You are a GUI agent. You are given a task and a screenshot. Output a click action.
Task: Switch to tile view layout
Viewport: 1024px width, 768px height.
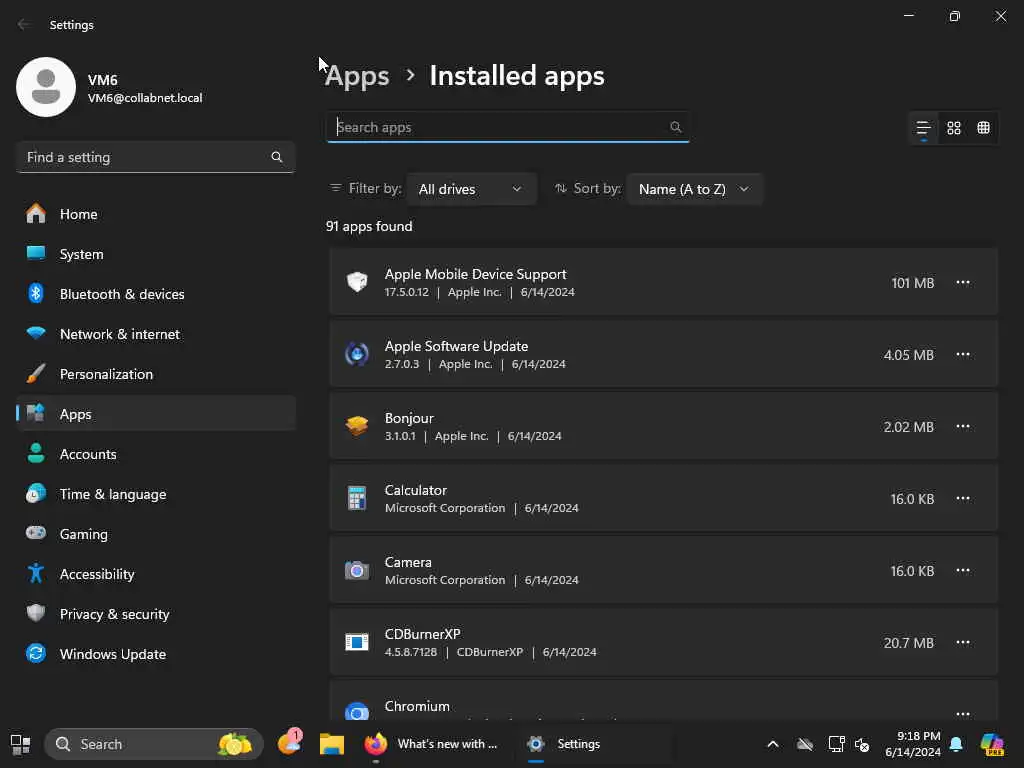click(984, 128)
